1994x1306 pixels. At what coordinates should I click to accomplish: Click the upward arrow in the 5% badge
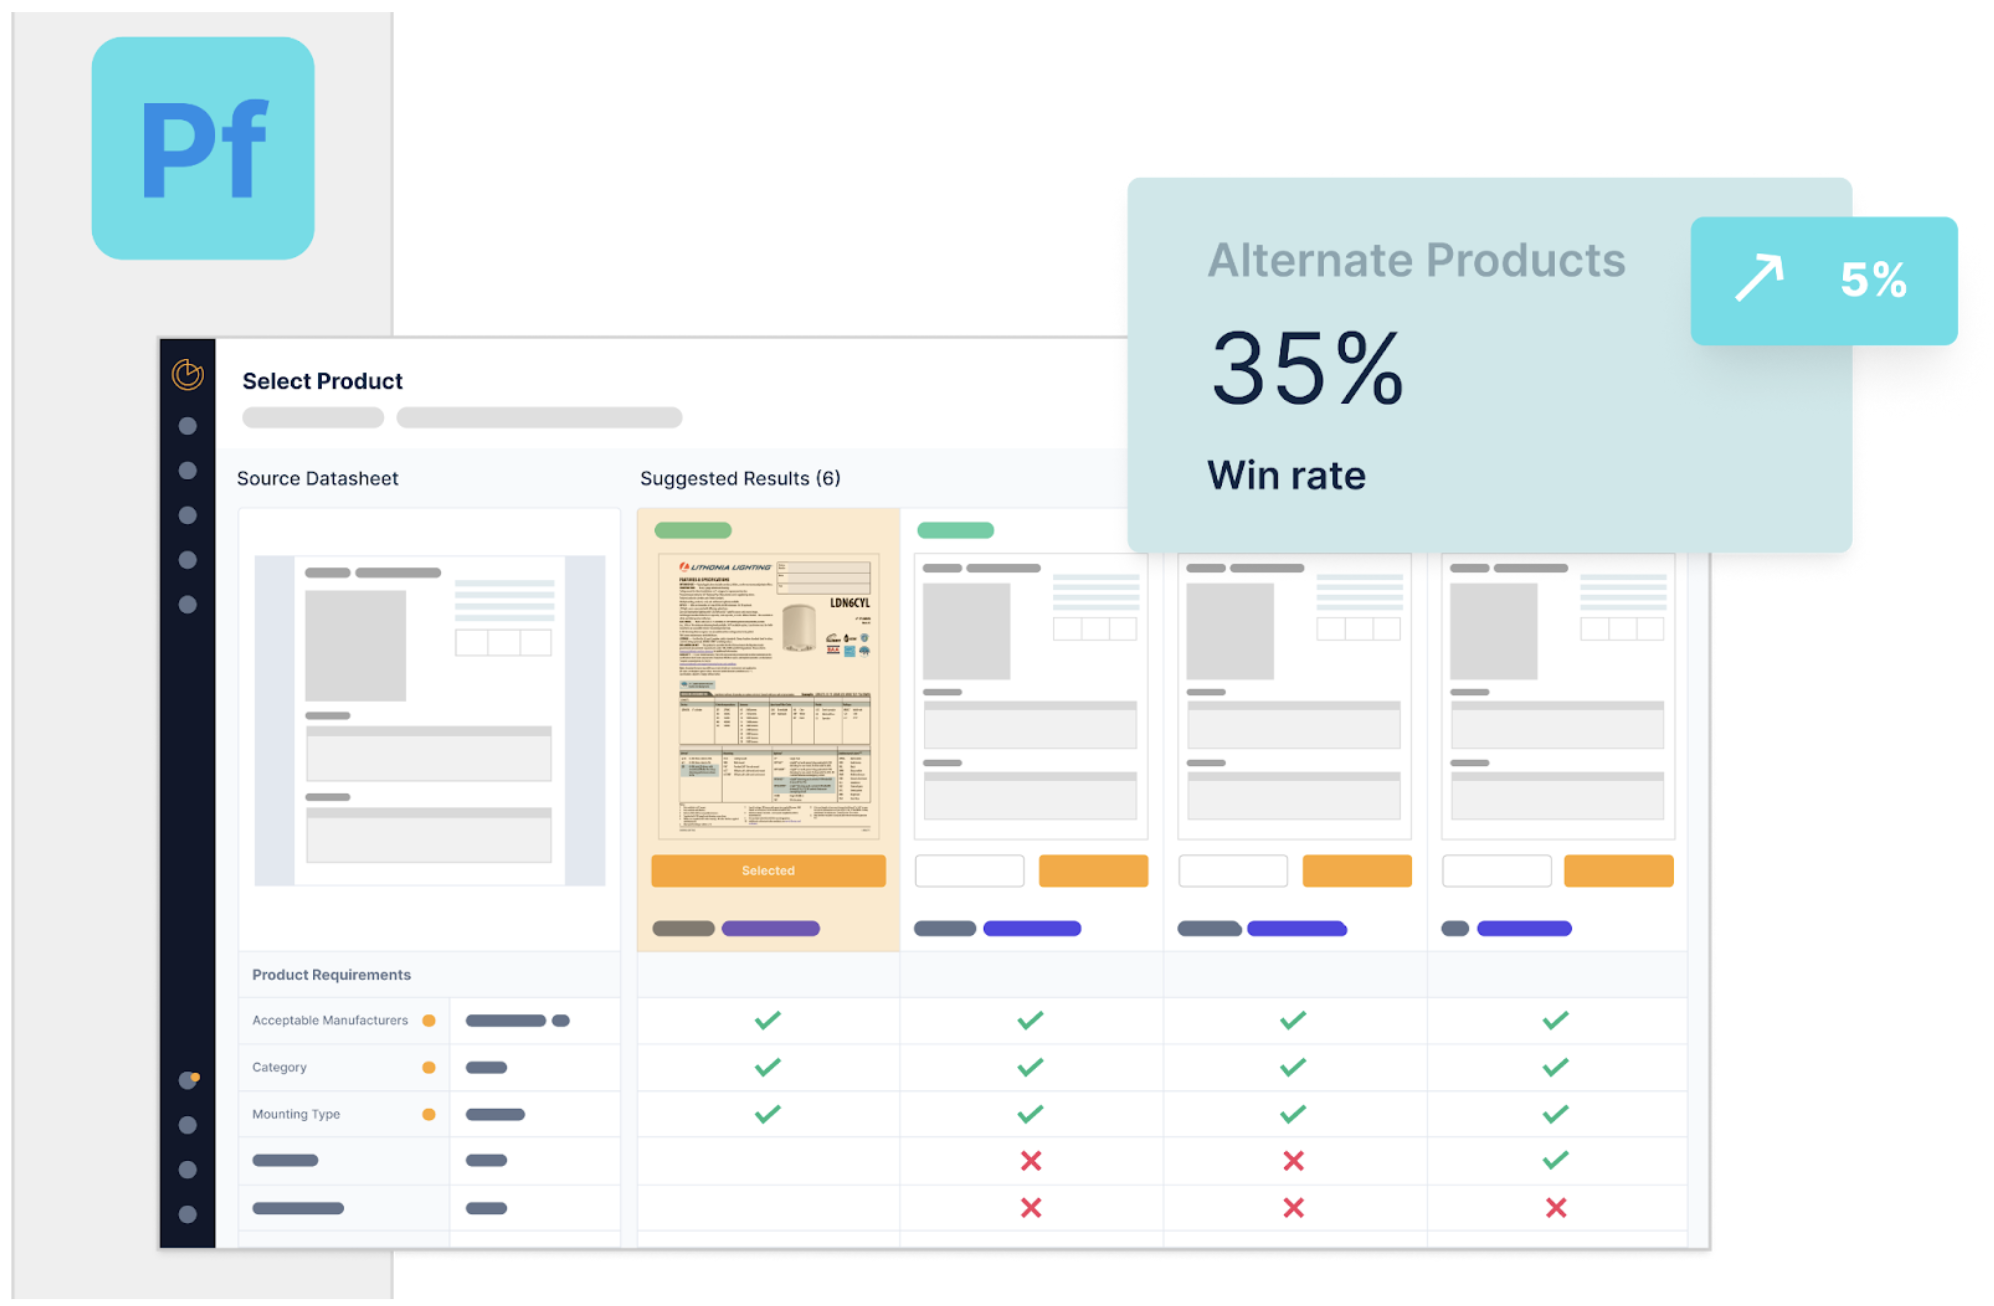tap(1758, 279)
